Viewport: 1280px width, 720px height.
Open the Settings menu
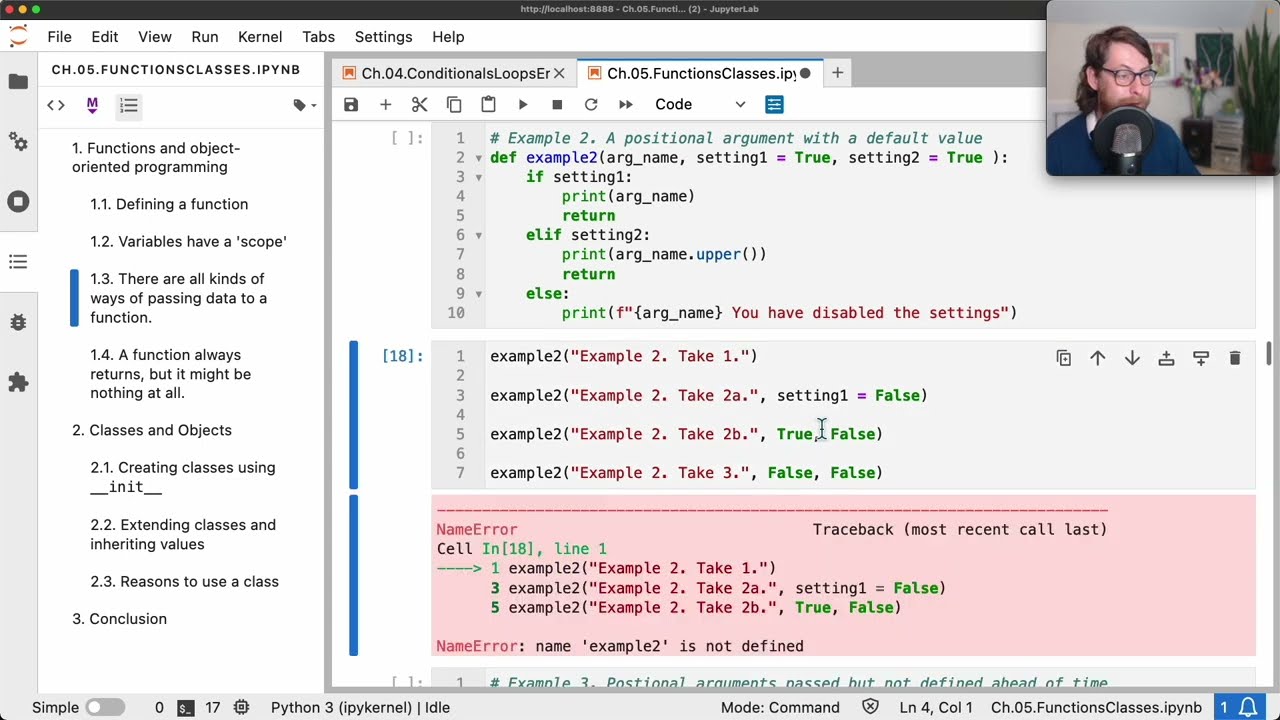click(x=383, y=37)
